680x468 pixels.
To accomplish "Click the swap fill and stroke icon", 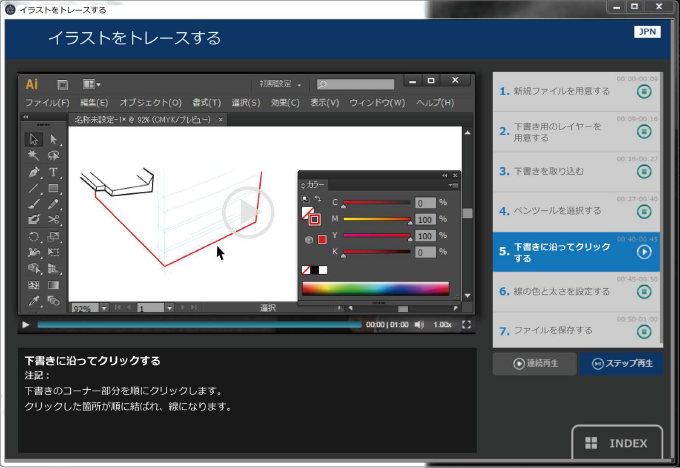I will point(318,199).
